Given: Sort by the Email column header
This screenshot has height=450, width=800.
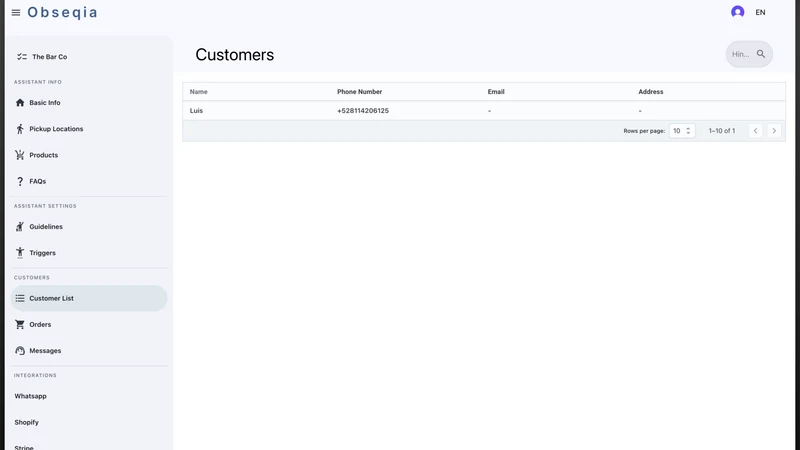Looking at the screenshot, I should [x=496, y=92].
